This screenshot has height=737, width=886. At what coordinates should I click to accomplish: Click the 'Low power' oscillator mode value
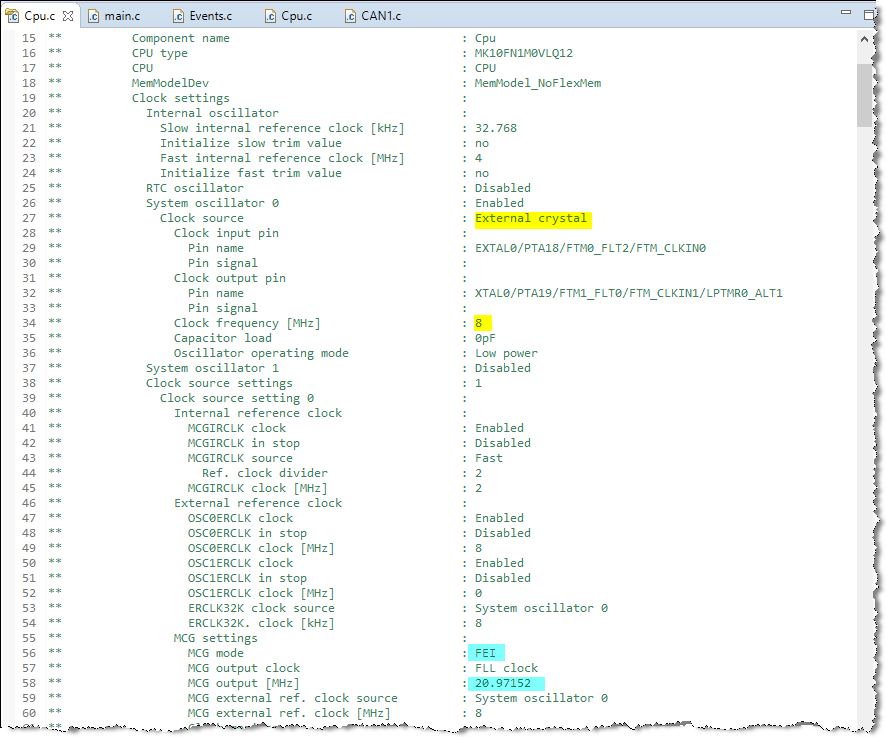[x=506, y=353]
